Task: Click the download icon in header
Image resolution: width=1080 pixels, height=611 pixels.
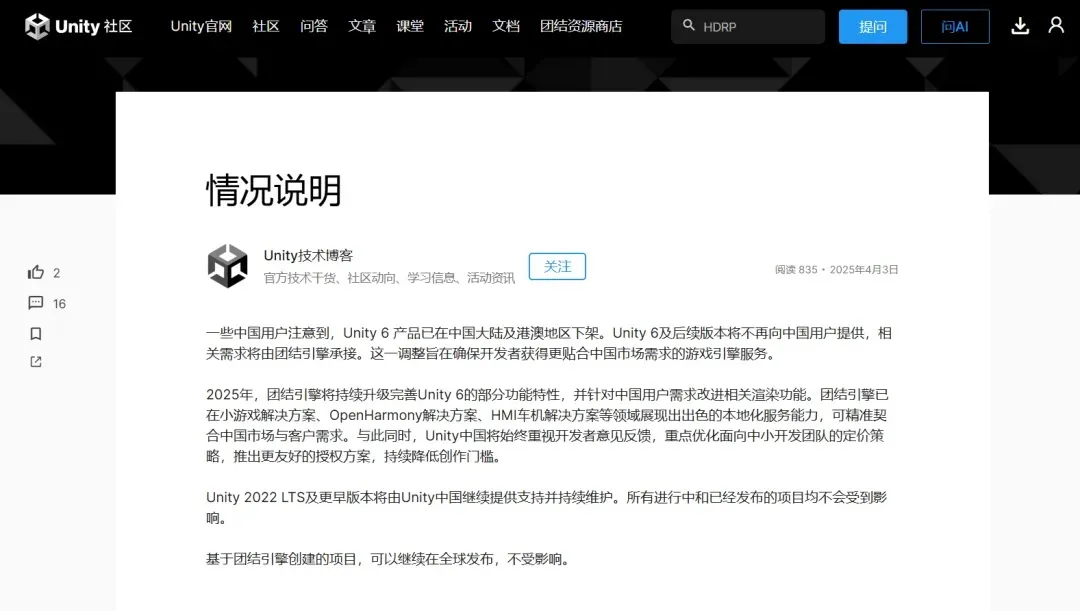Action: (1020, 26)
